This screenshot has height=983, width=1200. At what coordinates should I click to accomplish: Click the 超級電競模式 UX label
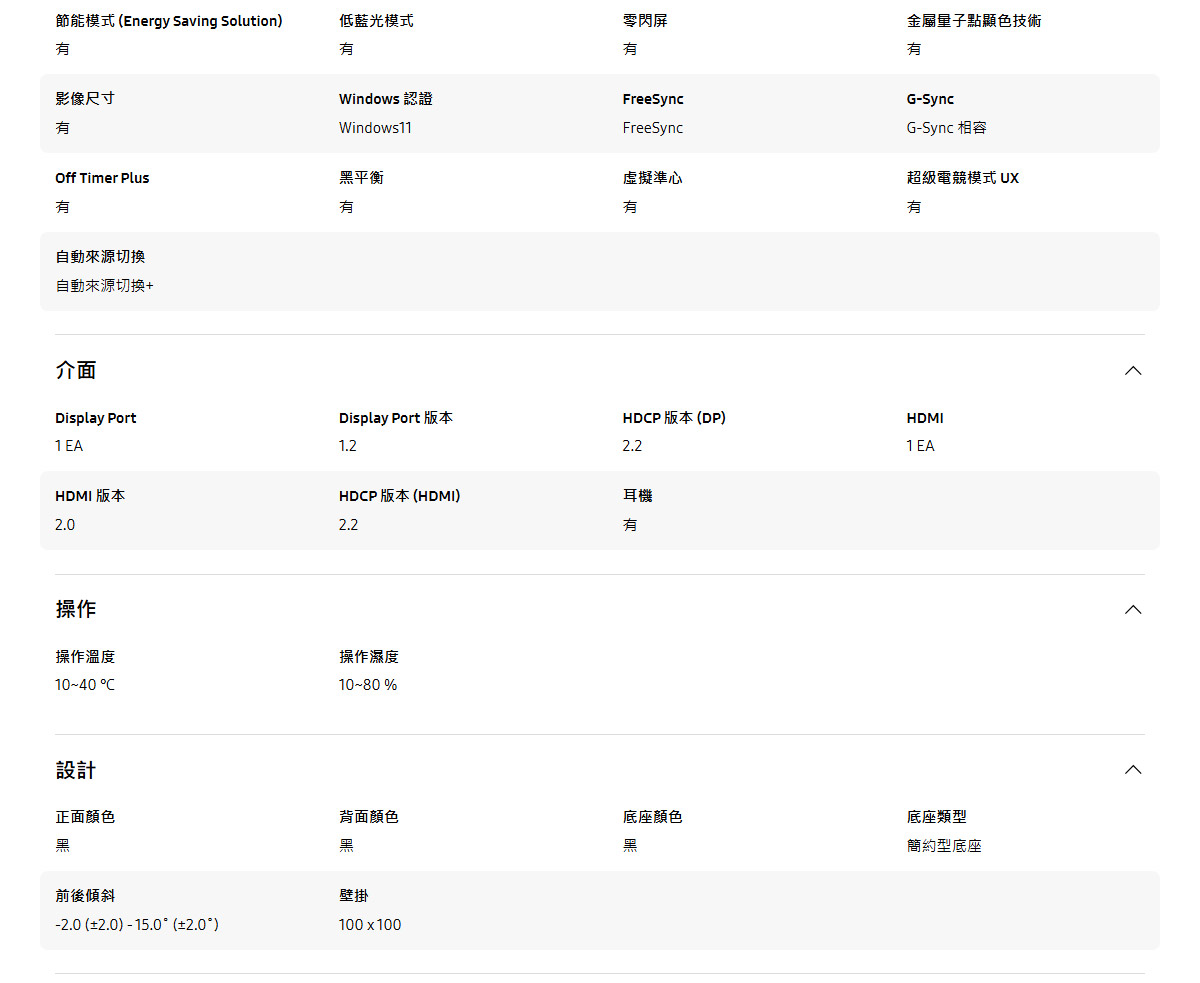click(962, 178)
